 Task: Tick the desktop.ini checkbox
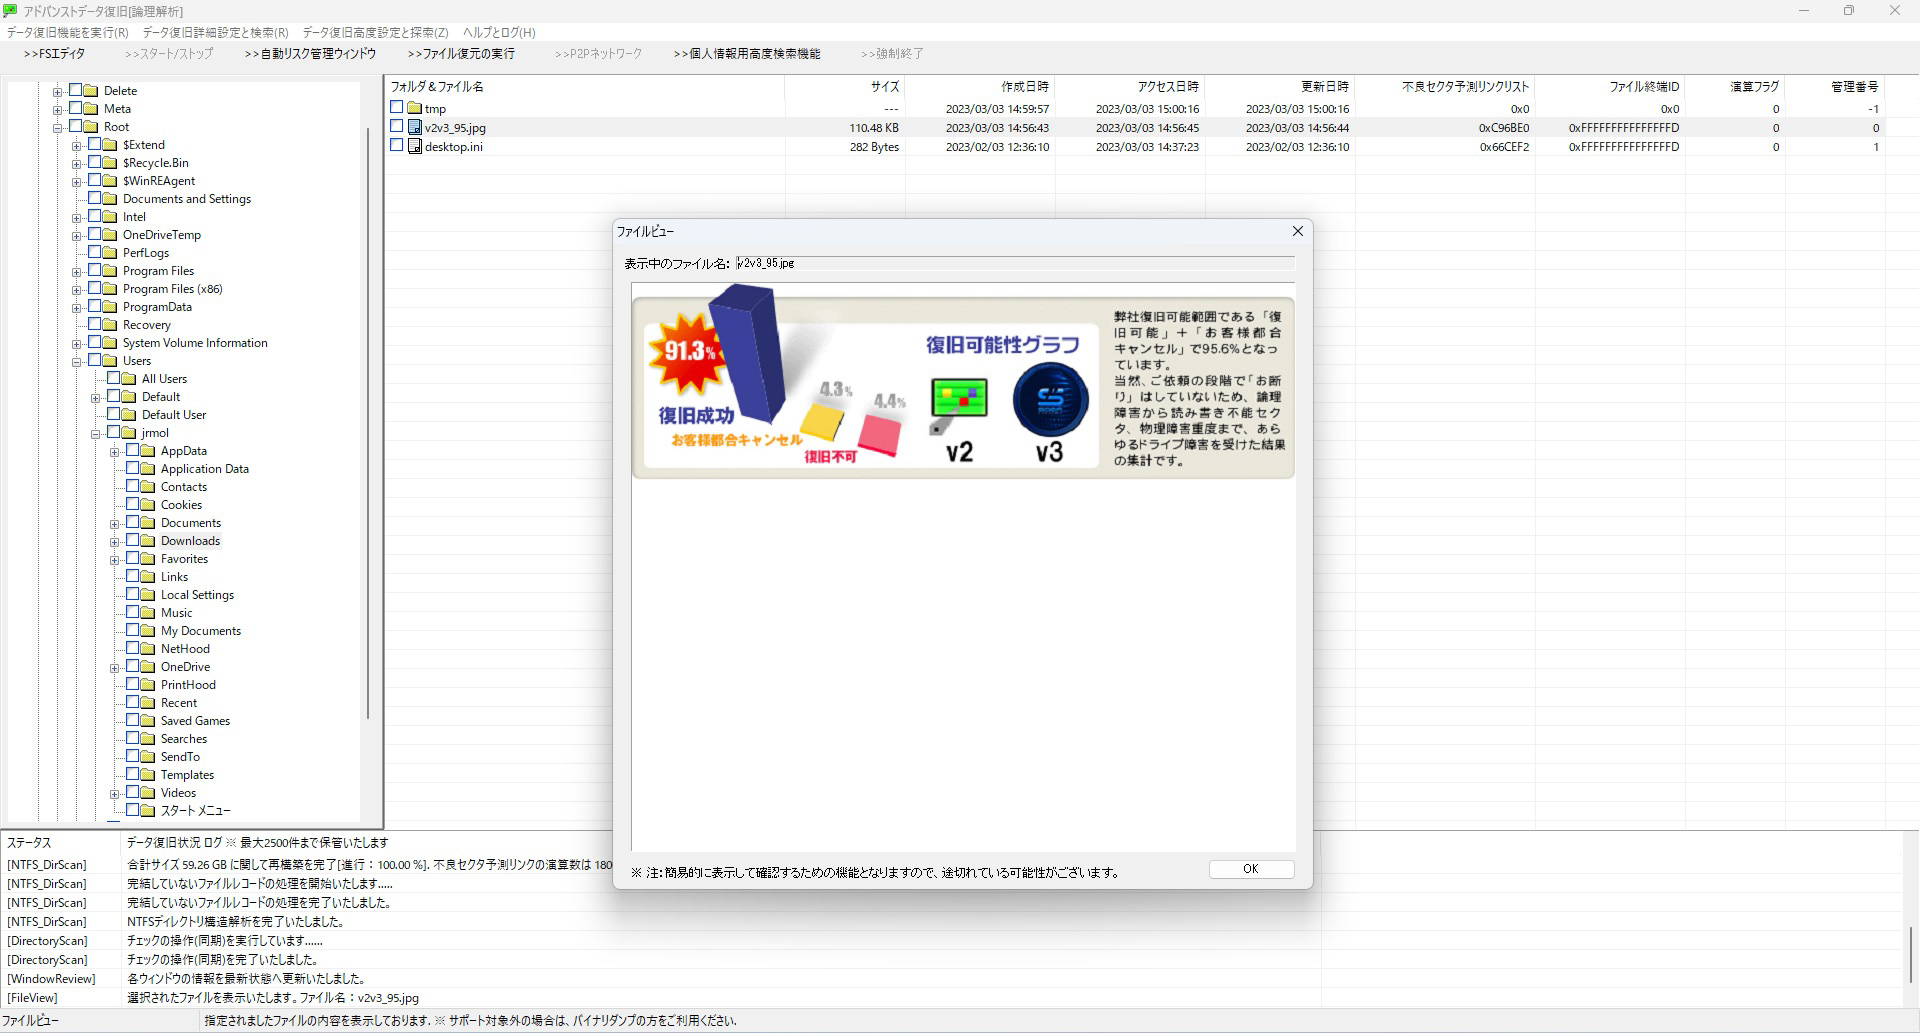click(397, 146)
